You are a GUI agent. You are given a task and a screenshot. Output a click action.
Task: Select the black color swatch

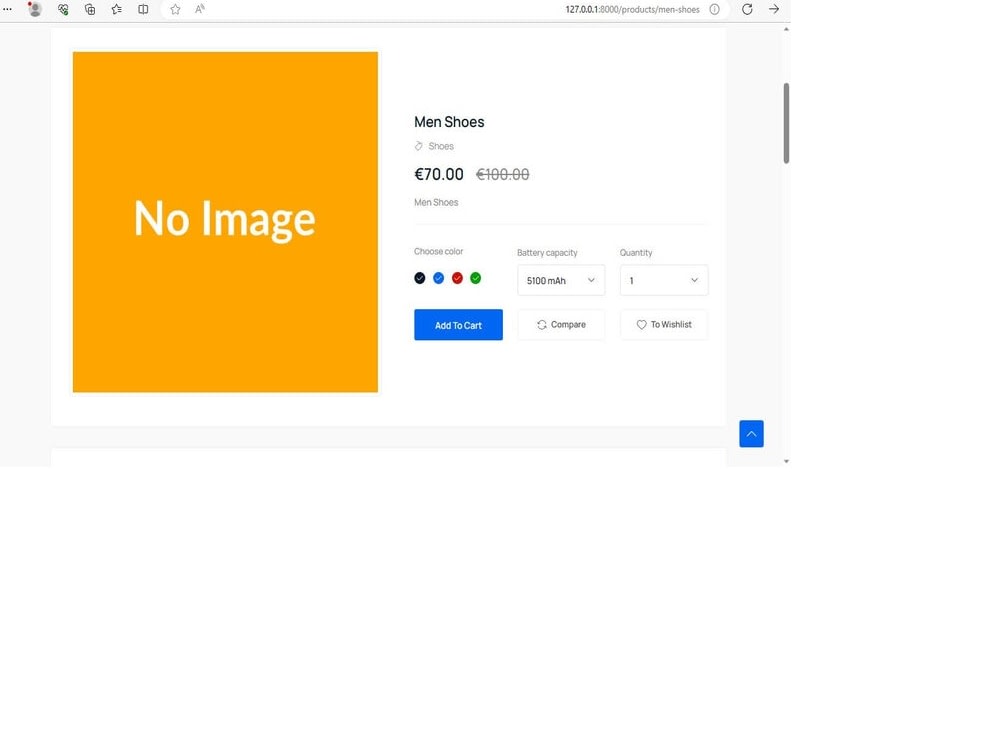pyautogui.click(x=420, y=278)
